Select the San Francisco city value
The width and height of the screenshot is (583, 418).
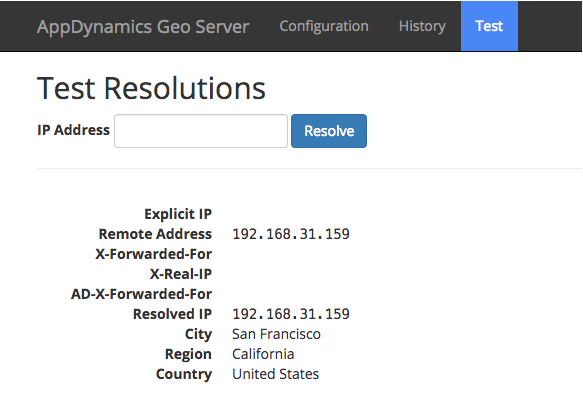click(x=276, y=334)
